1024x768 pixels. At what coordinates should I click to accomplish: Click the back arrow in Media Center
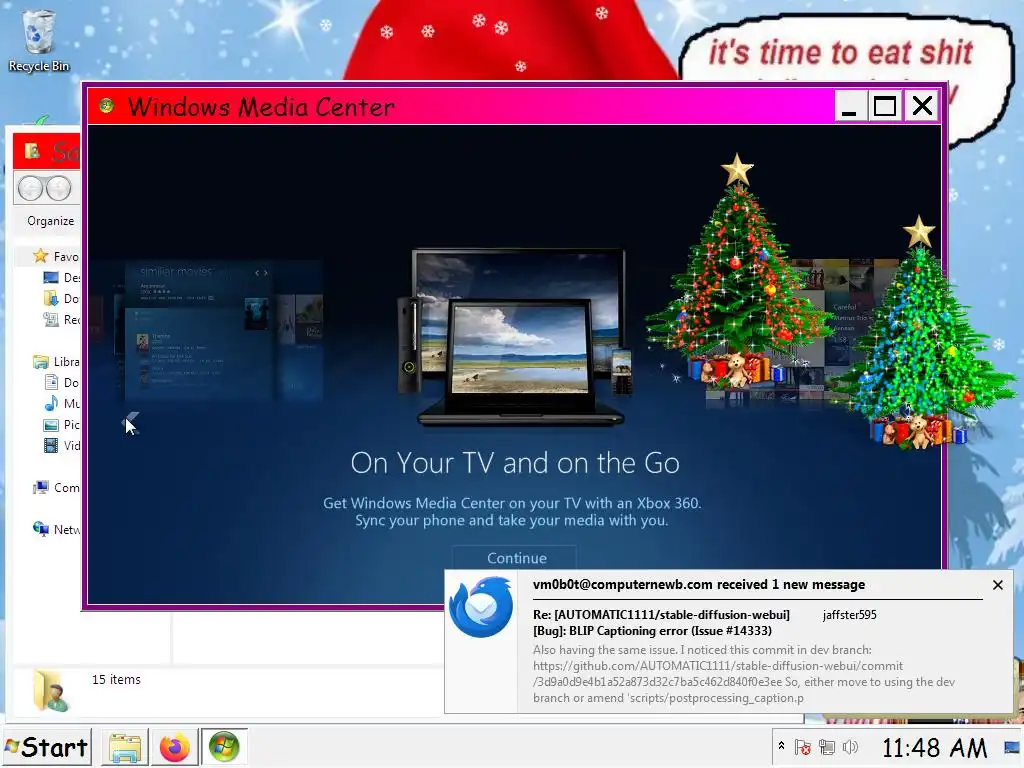tap(131, 423)
